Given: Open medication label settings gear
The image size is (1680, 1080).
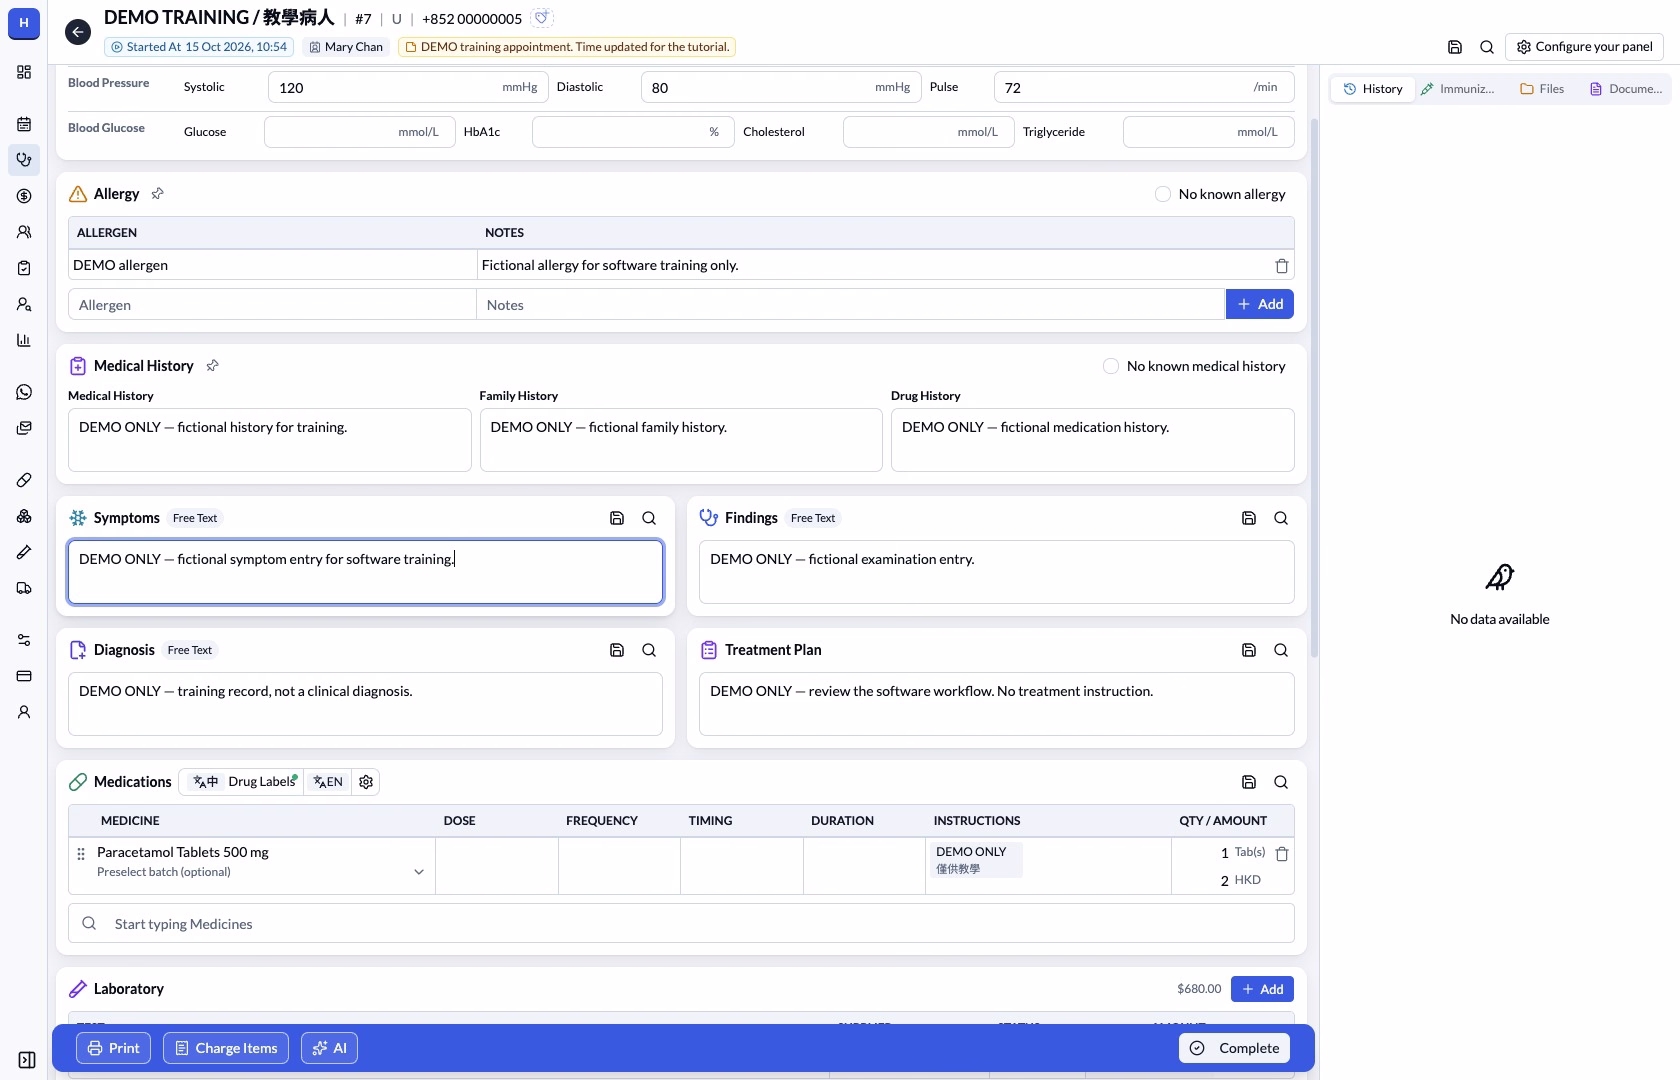Looking at the screenshot, I should (x=366, y=782).
